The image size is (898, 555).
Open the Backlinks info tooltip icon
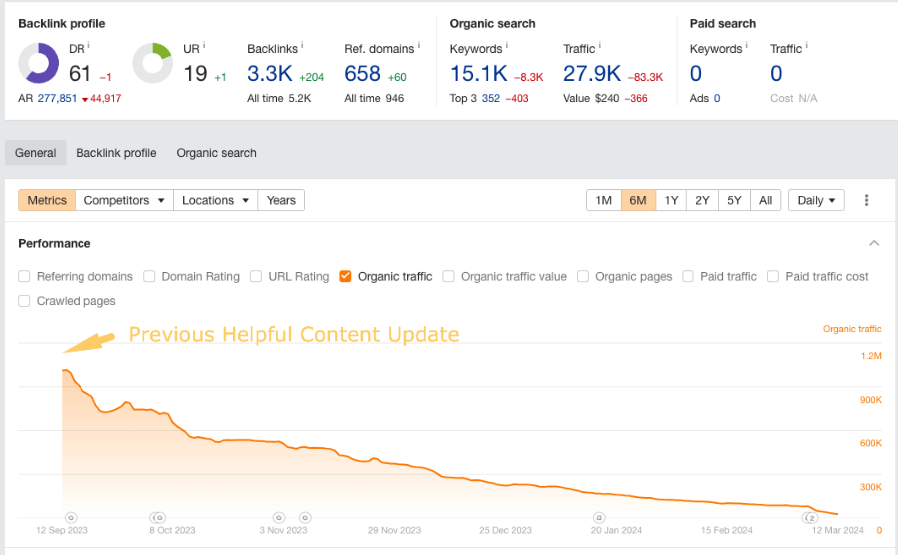pyautogui.click(x=302, y=46)
